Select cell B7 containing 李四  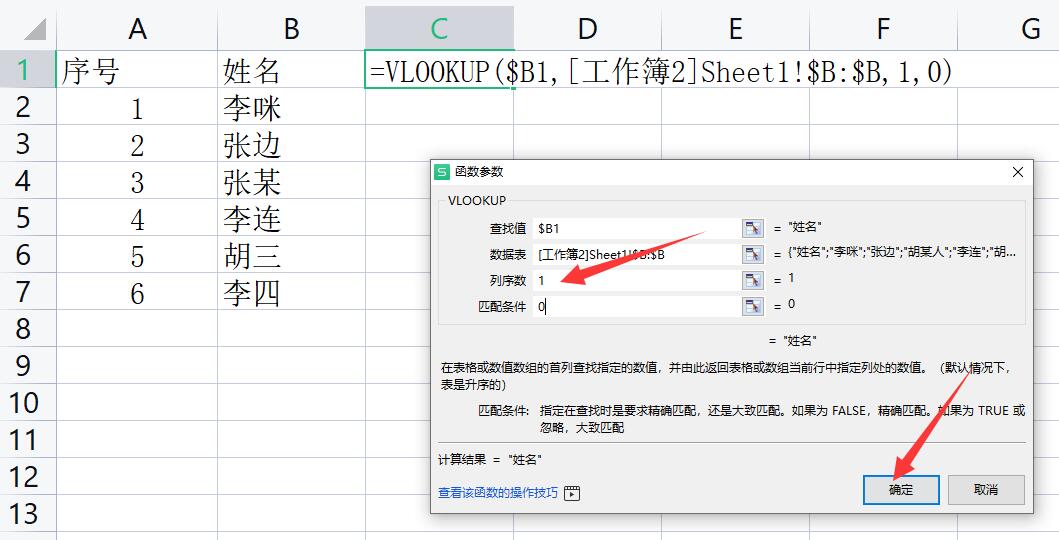(x=290, y=293)
